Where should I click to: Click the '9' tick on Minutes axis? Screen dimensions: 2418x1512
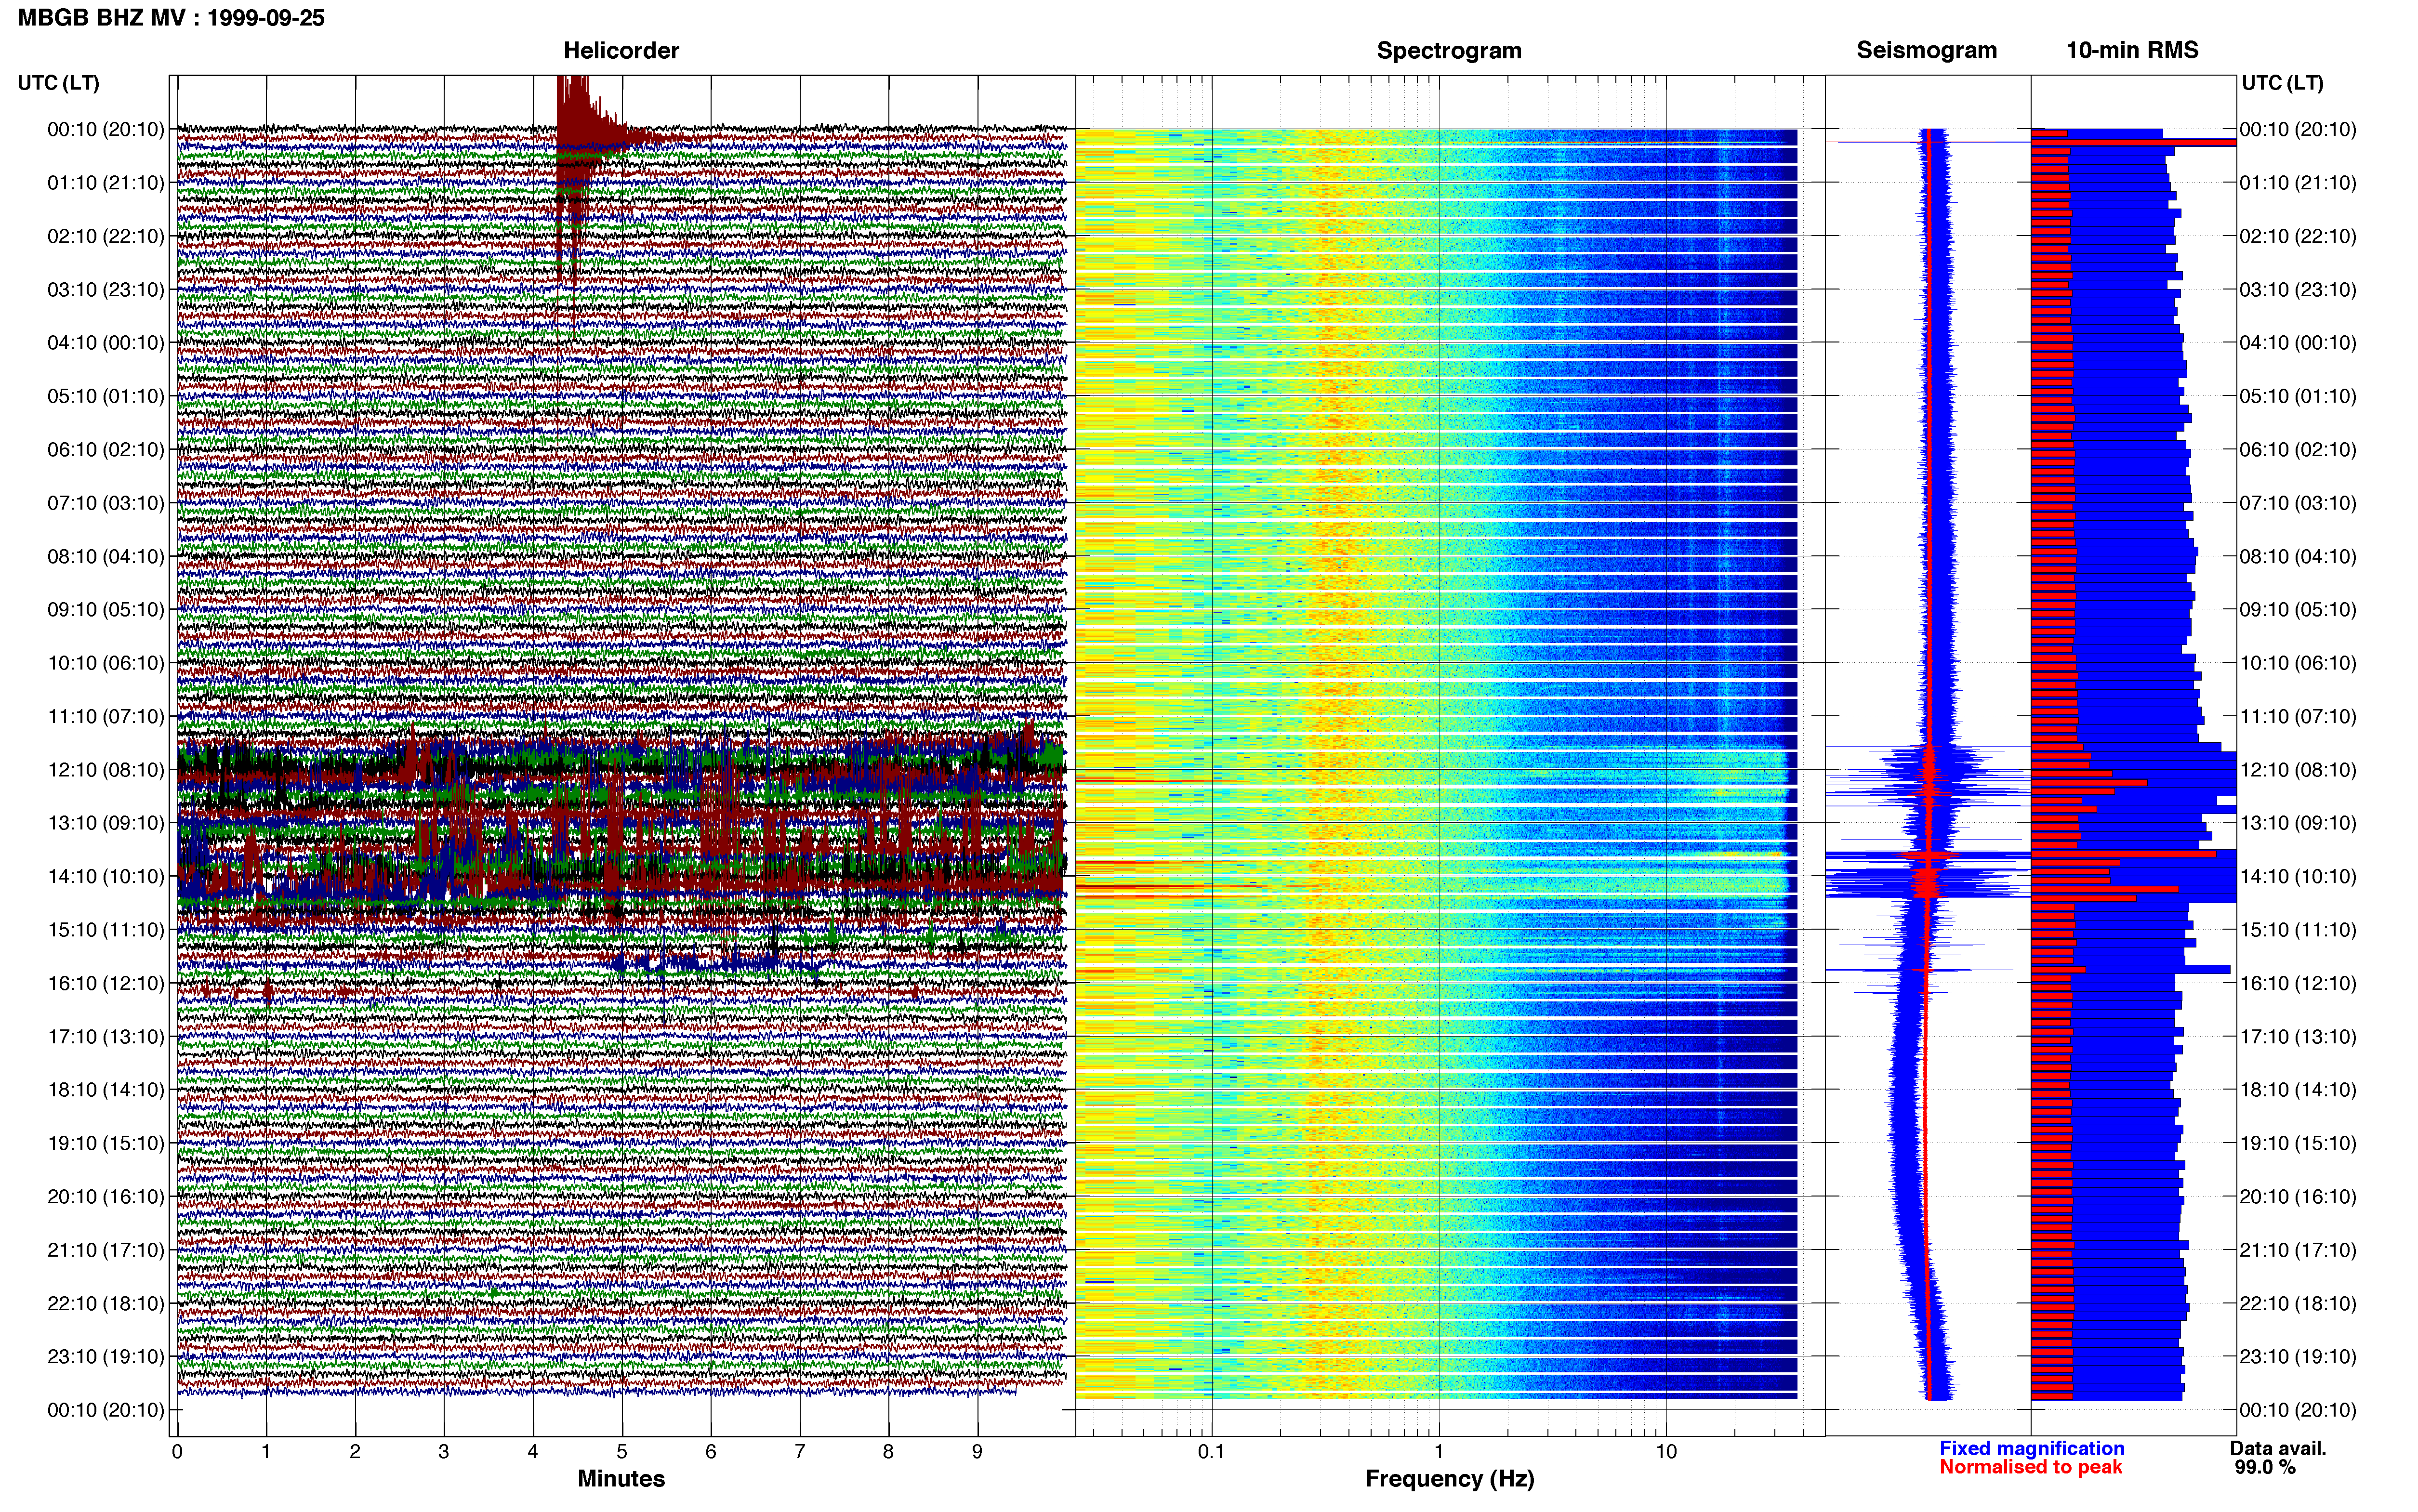coord(977,1452)
